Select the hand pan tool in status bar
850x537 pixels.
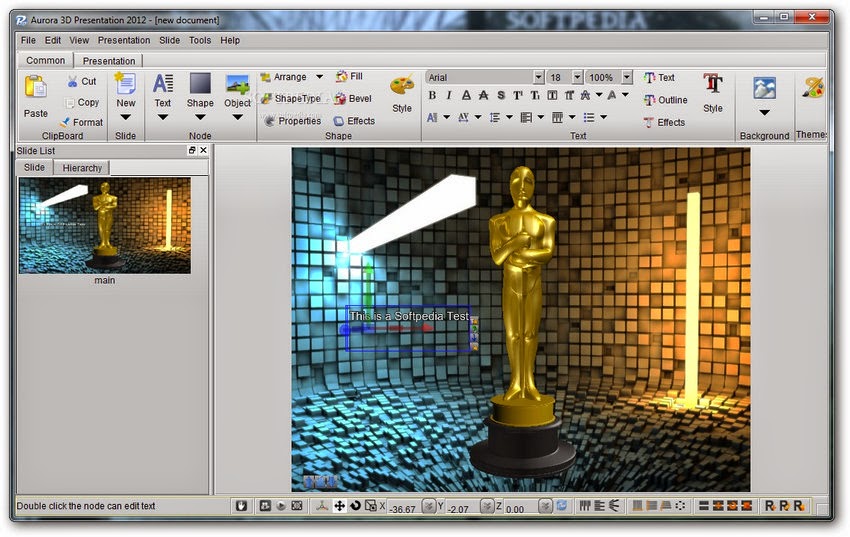(x=241, y=506)
